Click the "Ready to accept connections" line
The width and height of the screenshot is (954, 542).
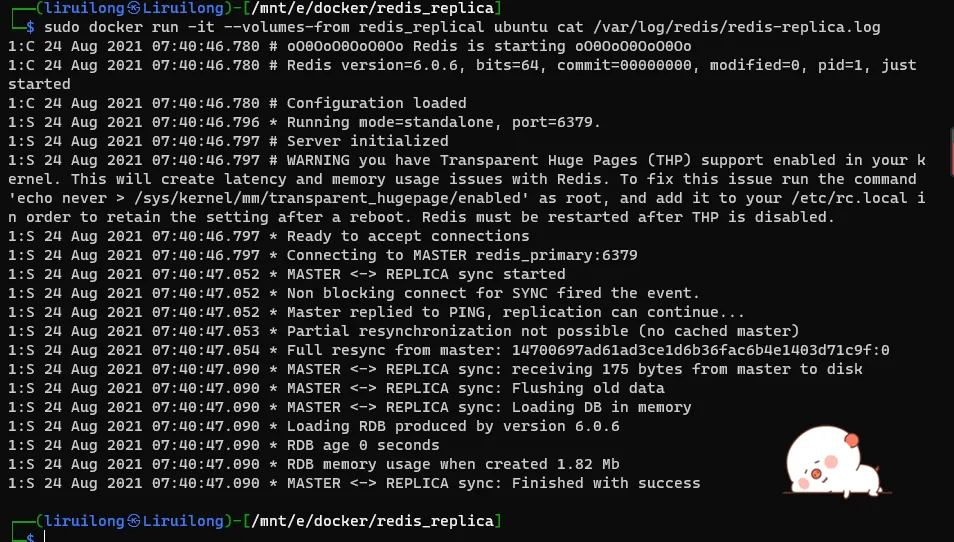(408, 236)
